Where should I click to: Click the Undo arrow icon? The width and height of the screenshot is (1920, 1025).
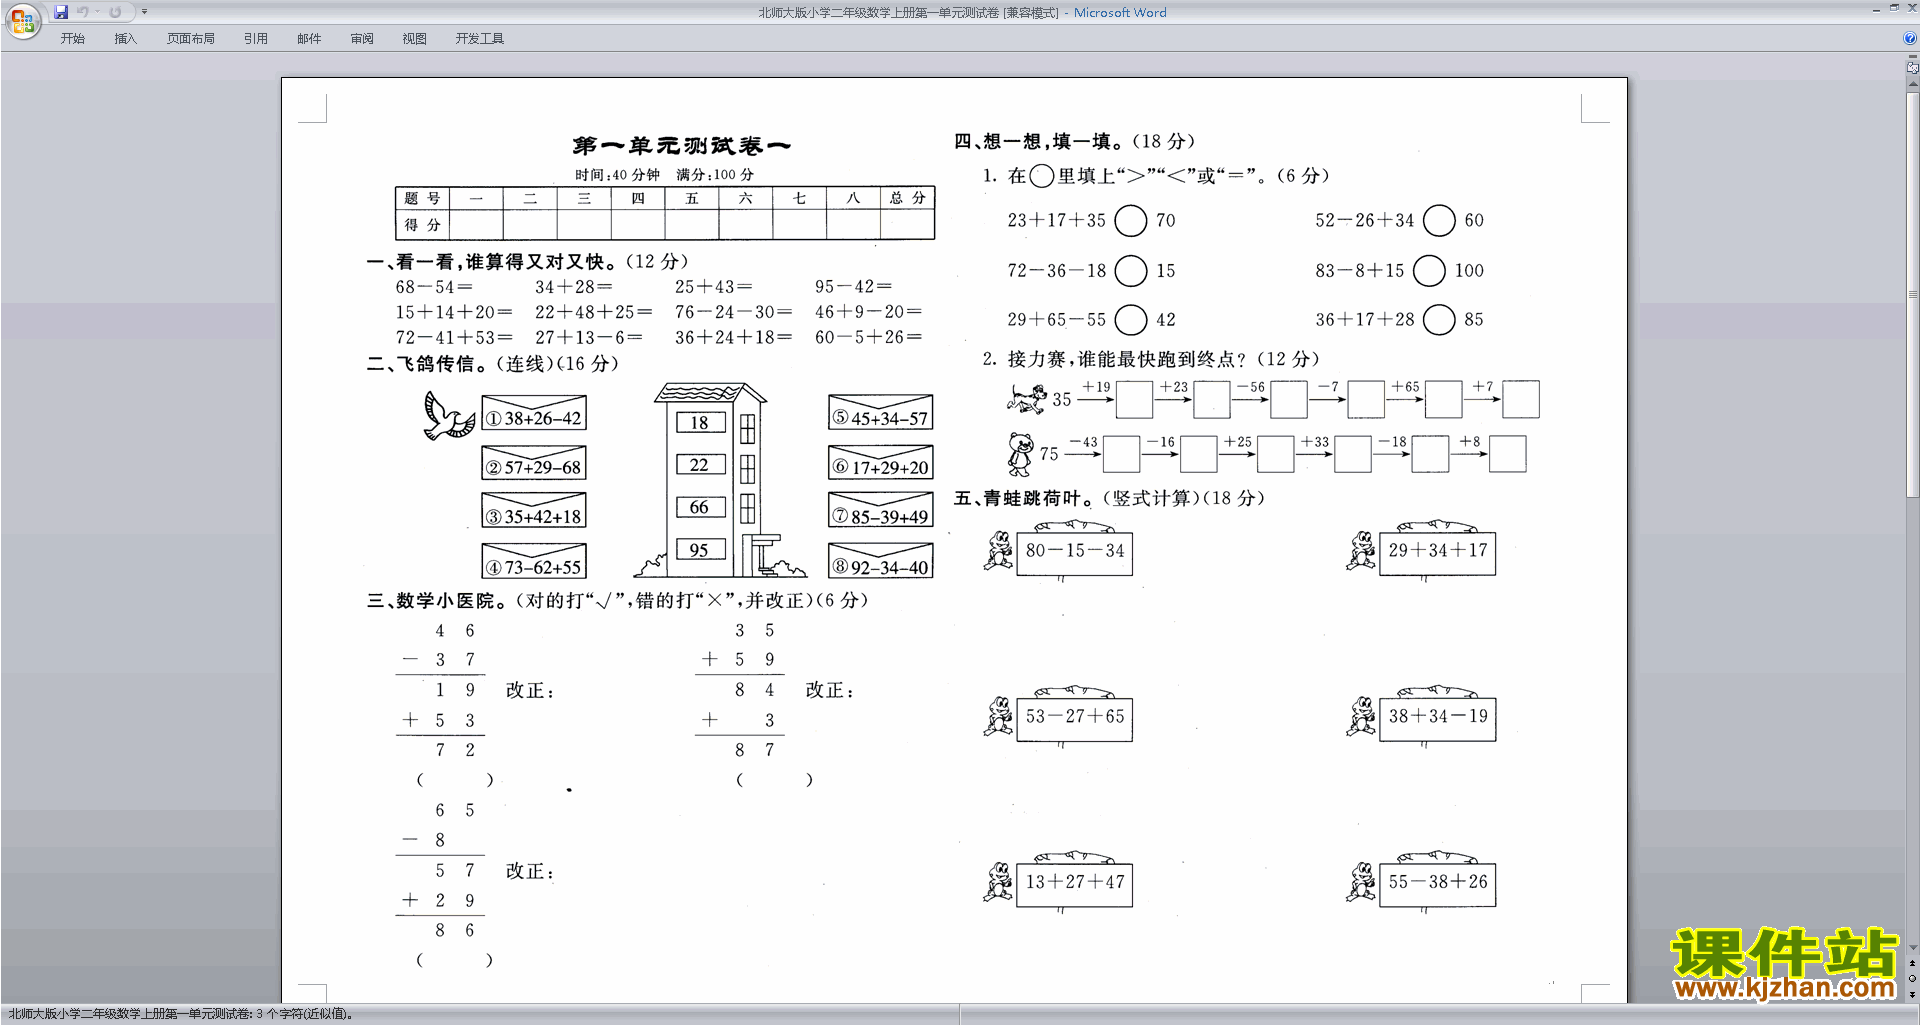[x=83, y=12]
